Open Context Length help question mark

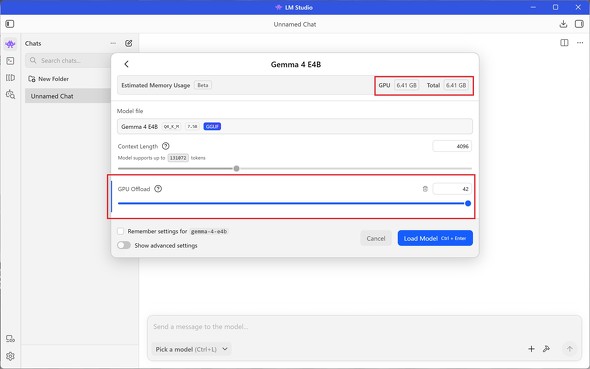[x=166, y=146]
